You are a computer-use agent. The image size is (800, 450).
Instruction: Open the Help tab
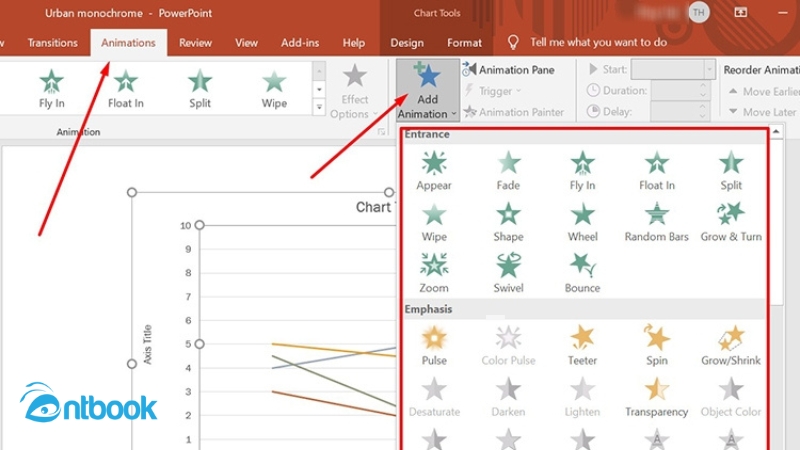click(354, 43)
